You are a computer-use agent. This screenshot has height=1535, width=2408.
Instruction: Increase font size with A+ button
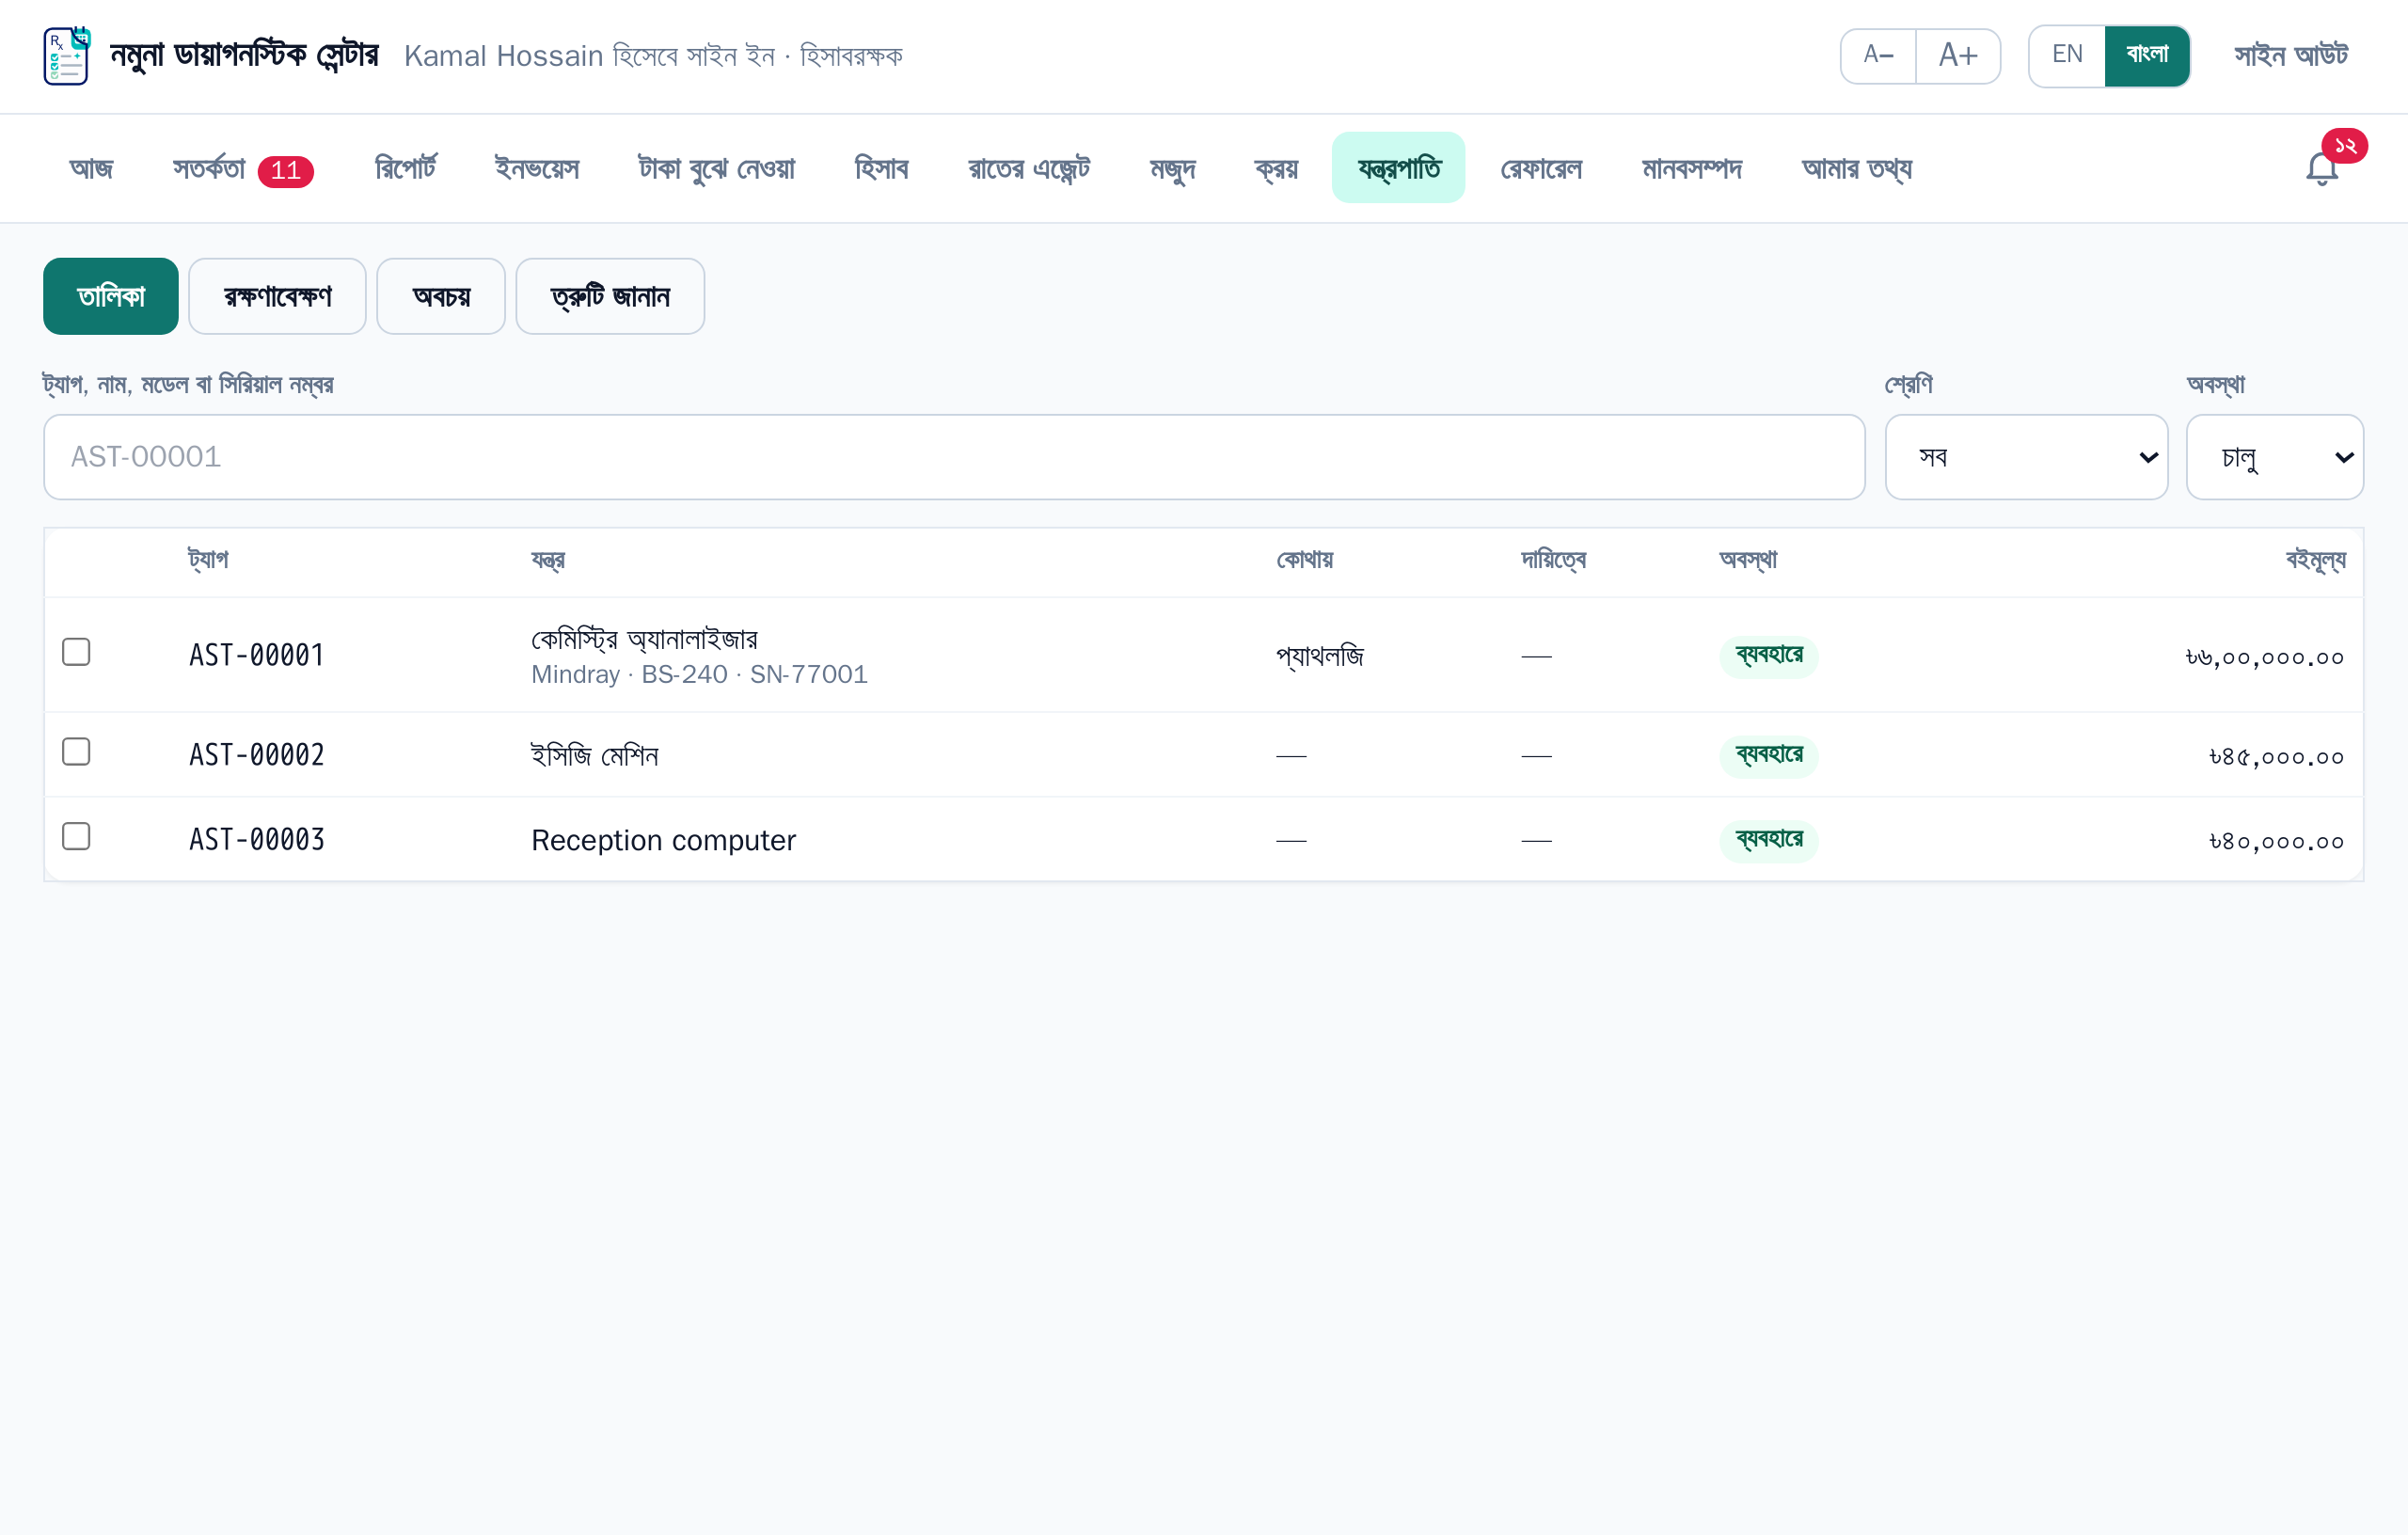pos(1958,56)
